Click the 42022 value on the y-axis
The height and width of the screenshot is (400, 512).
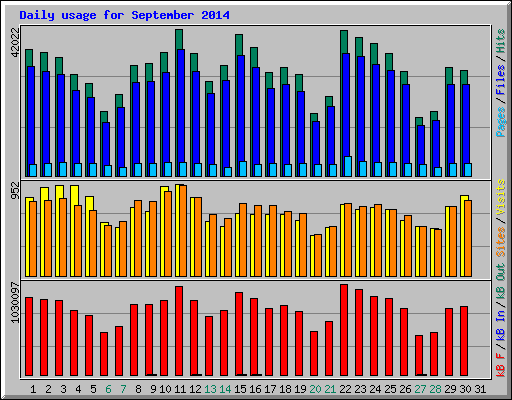pyautogui.click(x=15, y=42)
